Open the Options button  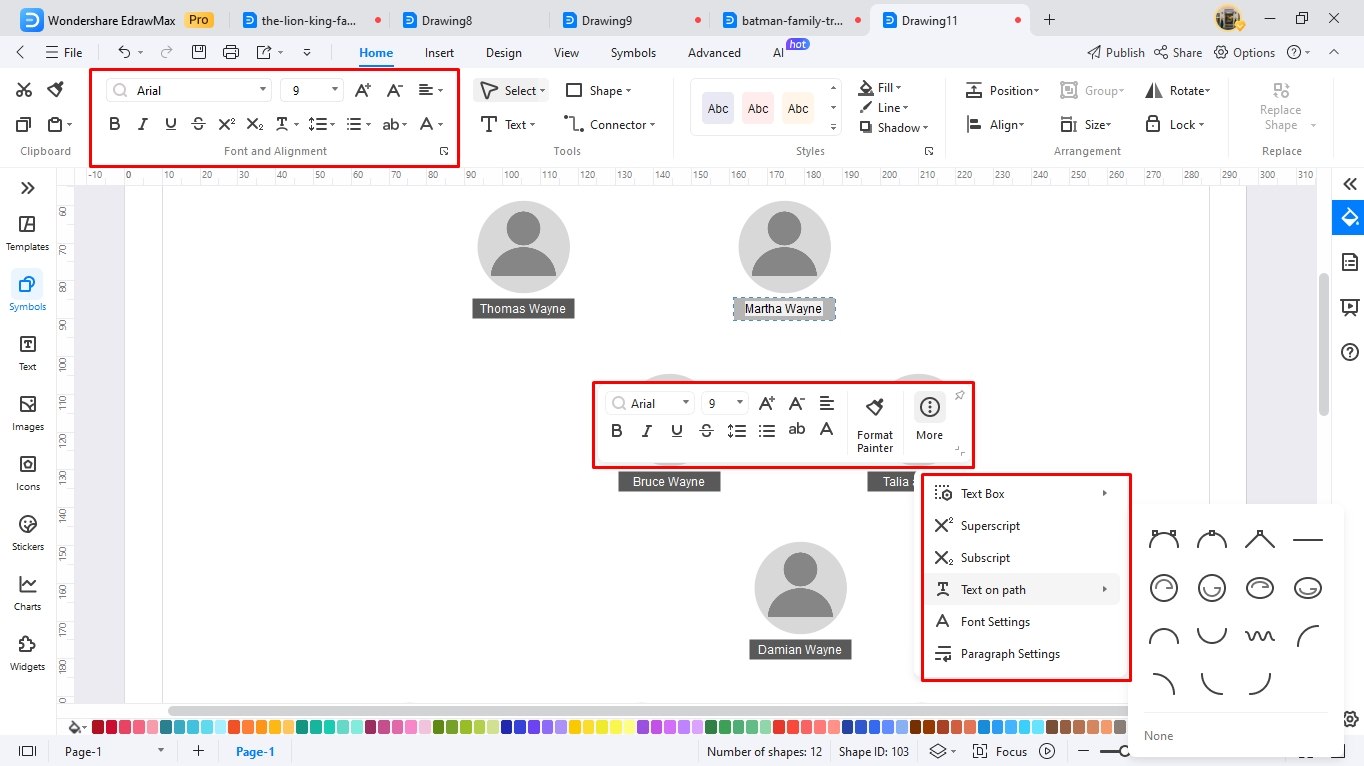pos(1245,53)
